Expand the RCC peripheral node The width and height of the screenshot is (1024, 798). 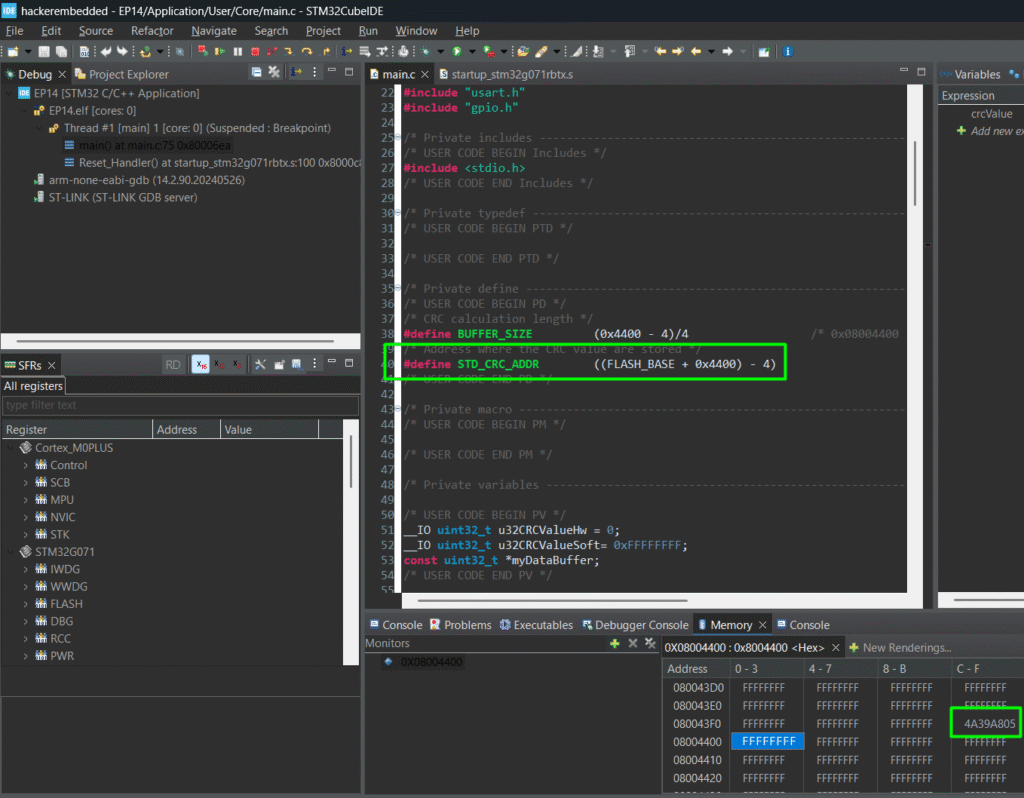(27, 638)
